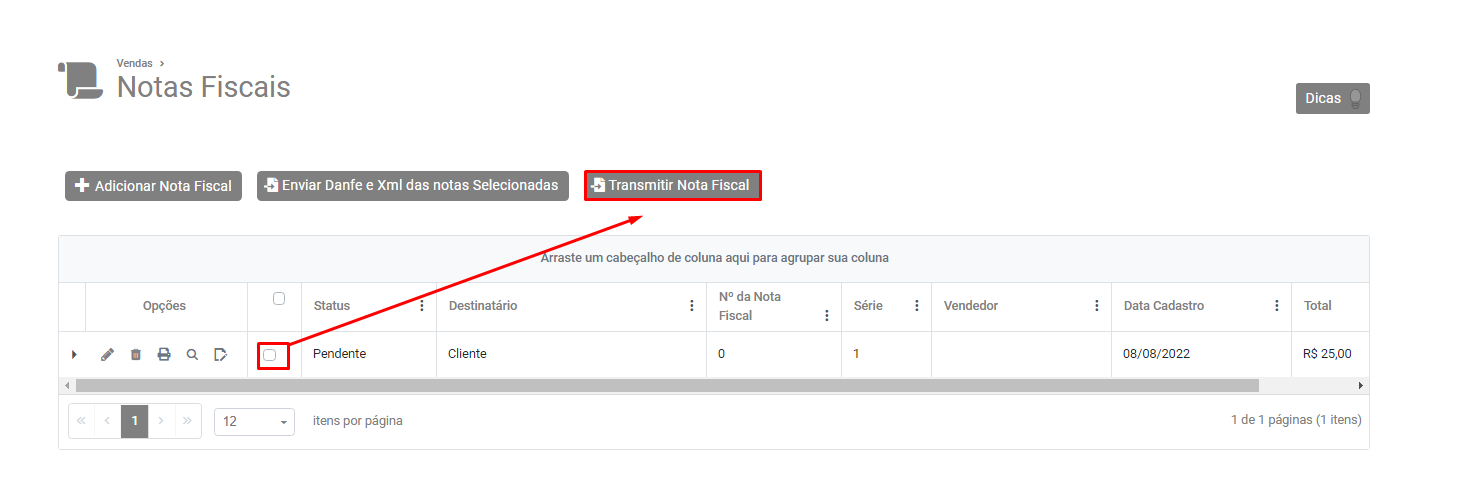Click Enviar Danfe e Xml das notas Selecionadas

[412, 186]
